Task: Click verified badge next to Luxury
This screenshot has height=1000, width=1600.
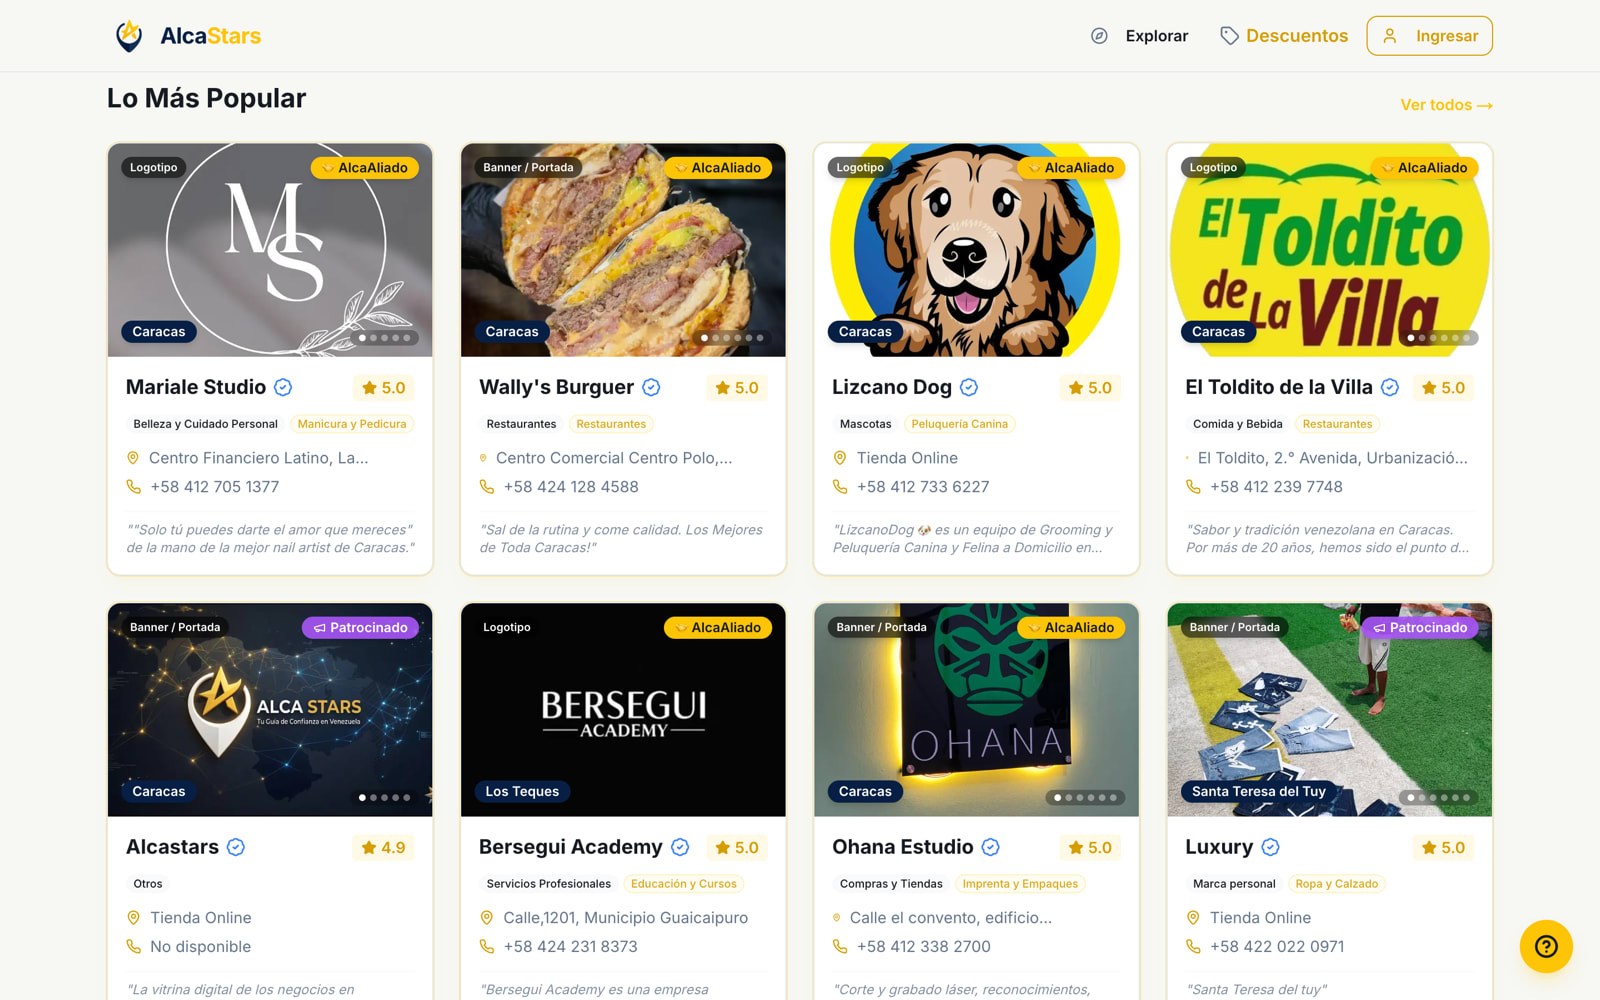Action: (1270, 847)
